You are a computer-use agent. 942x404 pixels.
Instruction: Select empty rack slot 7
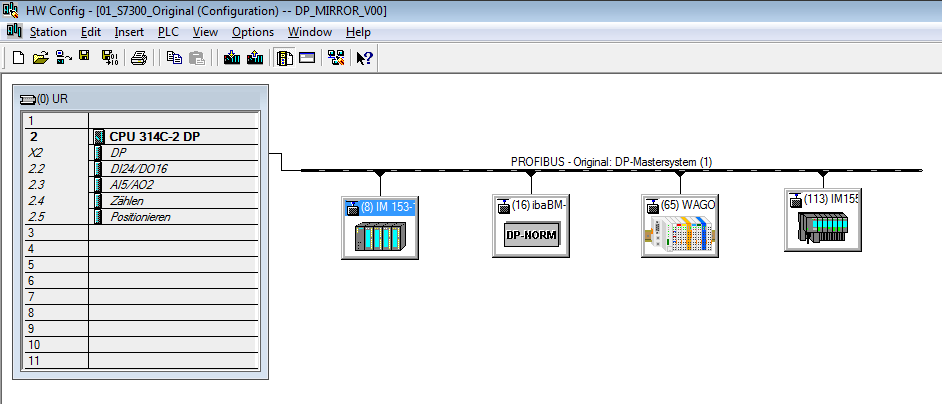click(142, 297)
